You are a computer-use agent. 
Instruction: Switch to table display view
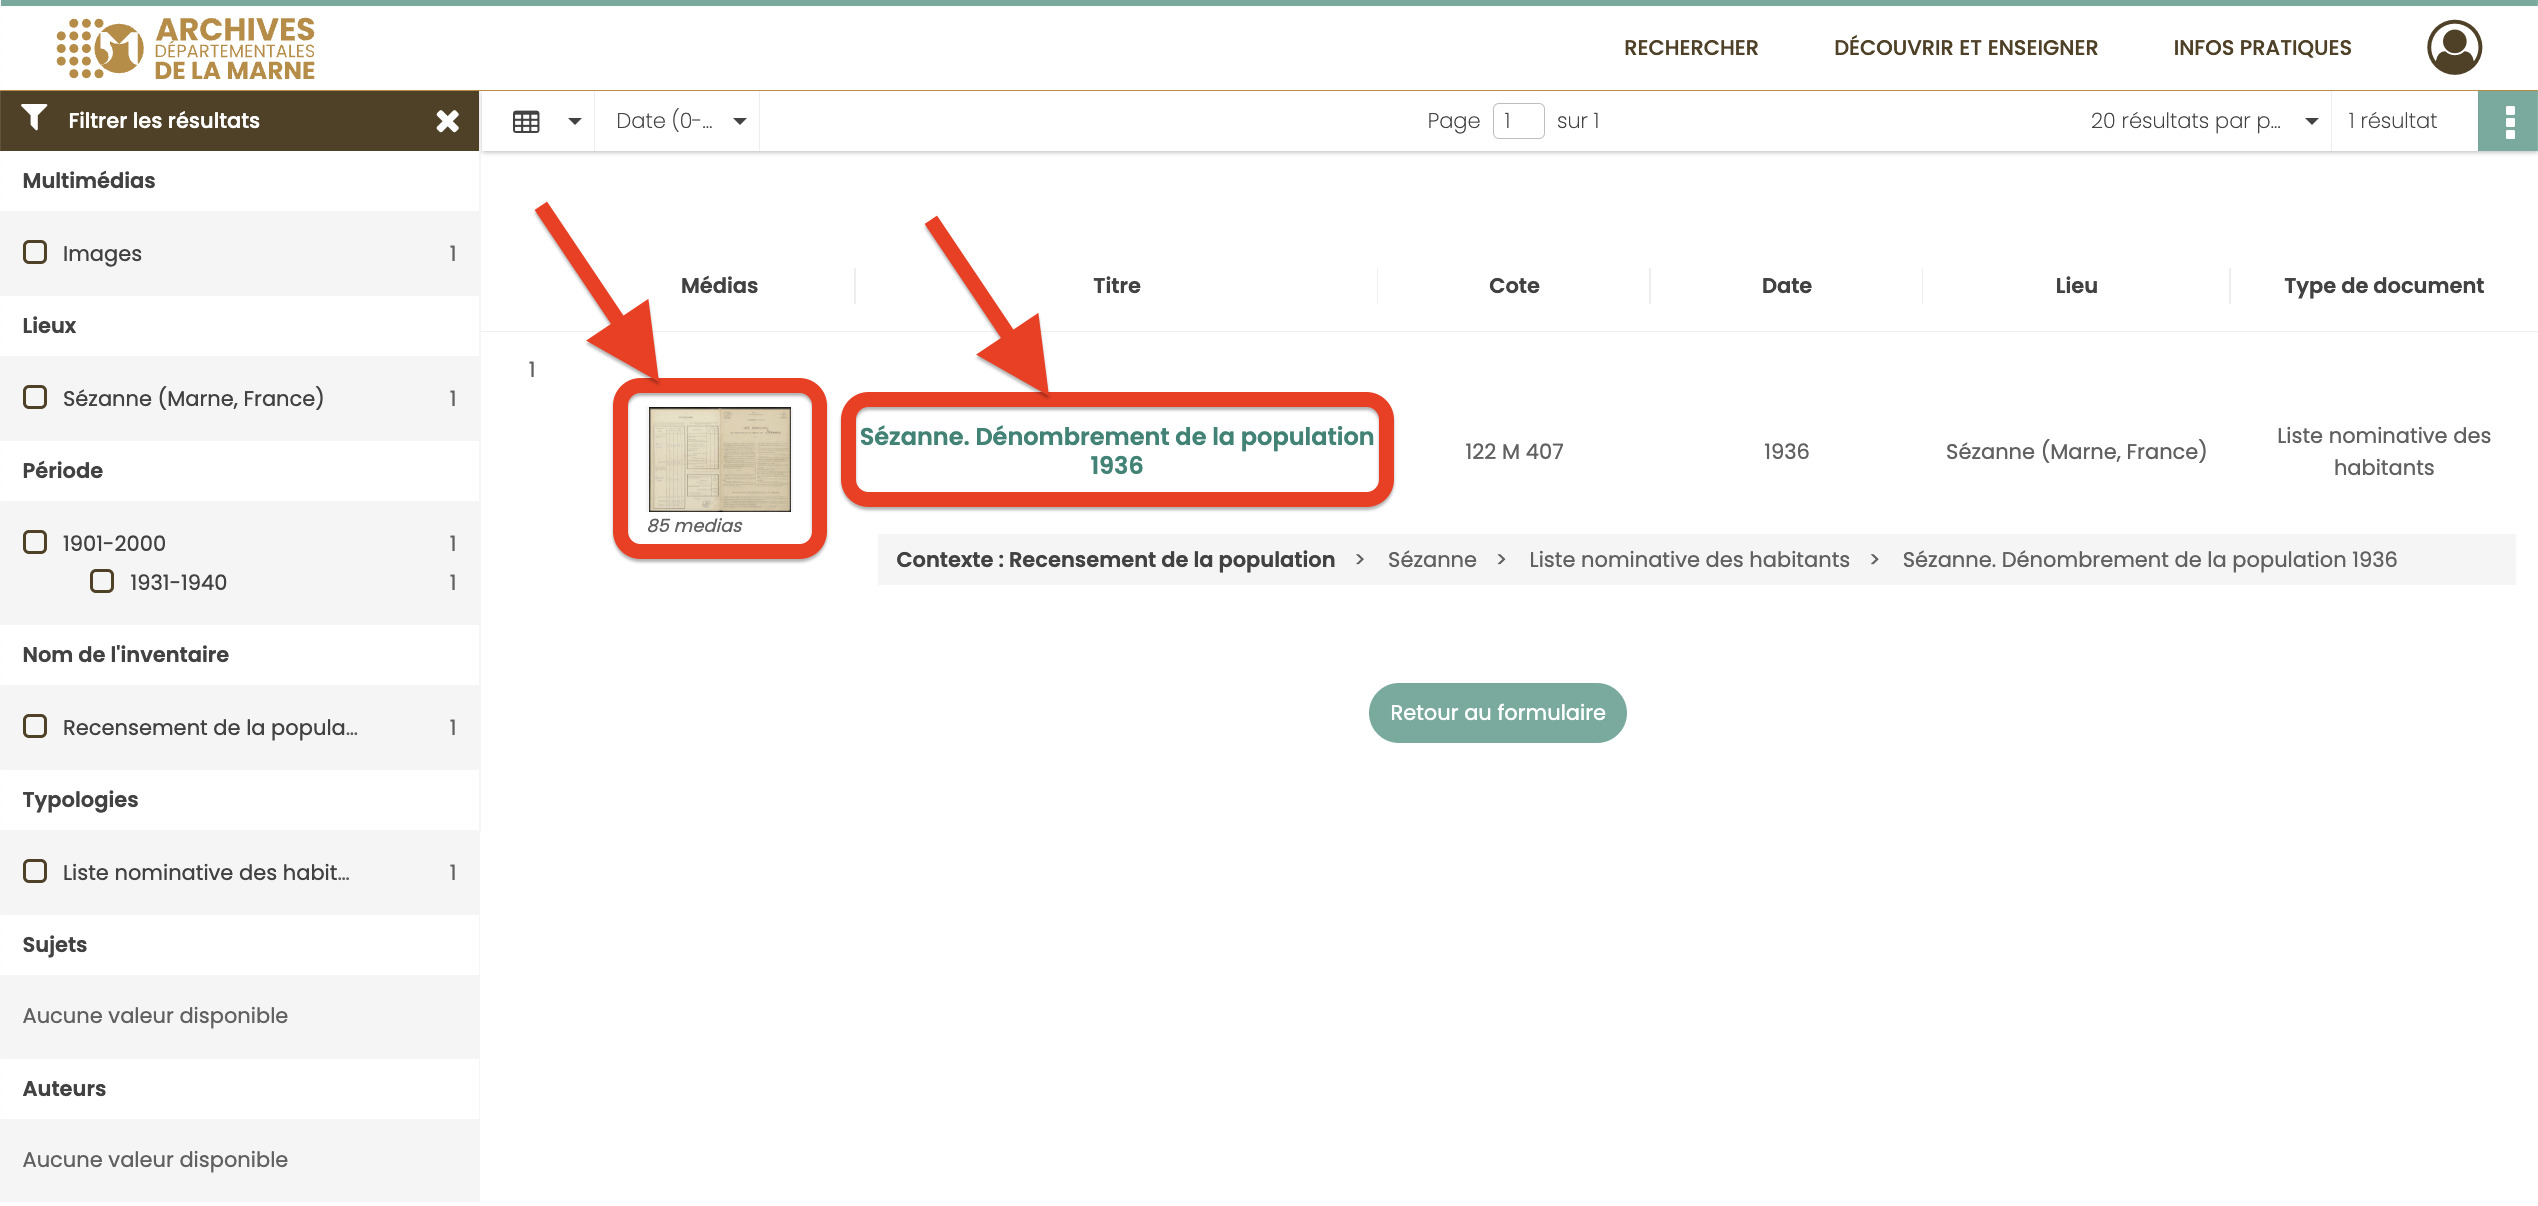pyautogui.click(x=527, y=120)
